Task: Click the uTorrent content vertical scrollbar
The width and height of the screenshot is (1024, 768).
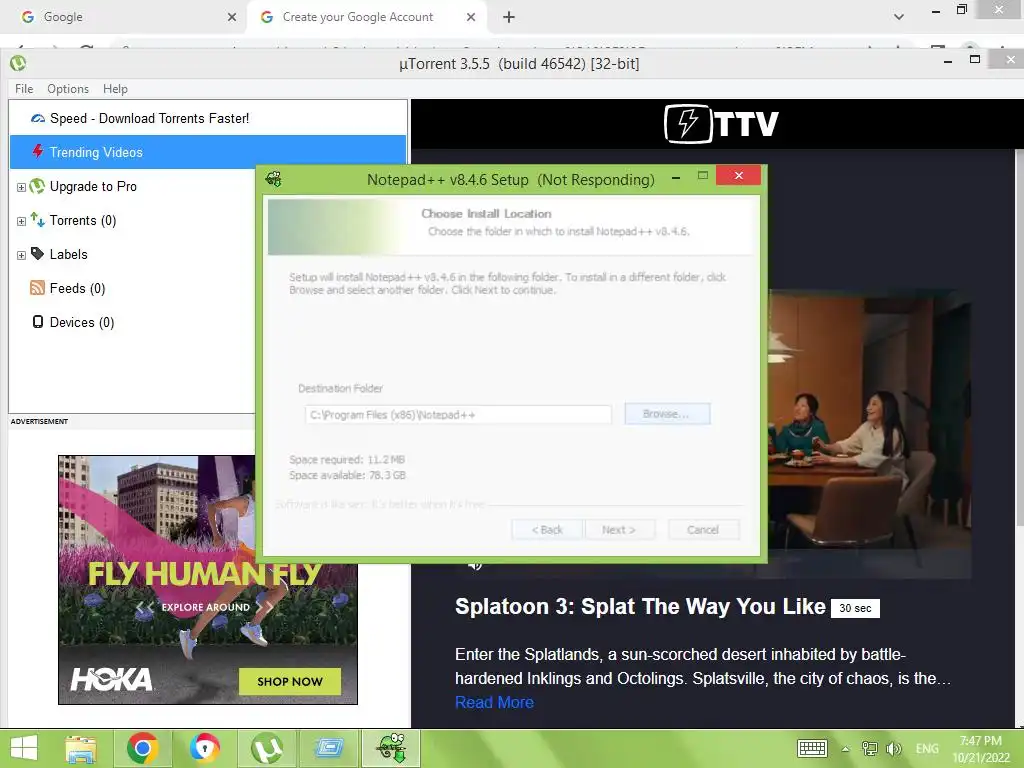Action: 1019,337
